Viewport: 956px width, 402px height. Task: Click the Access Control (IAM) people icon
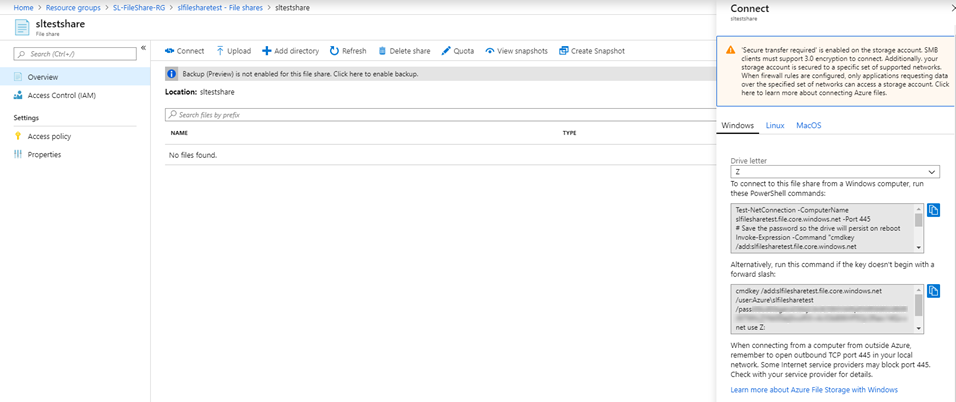[x=18, y=96]
